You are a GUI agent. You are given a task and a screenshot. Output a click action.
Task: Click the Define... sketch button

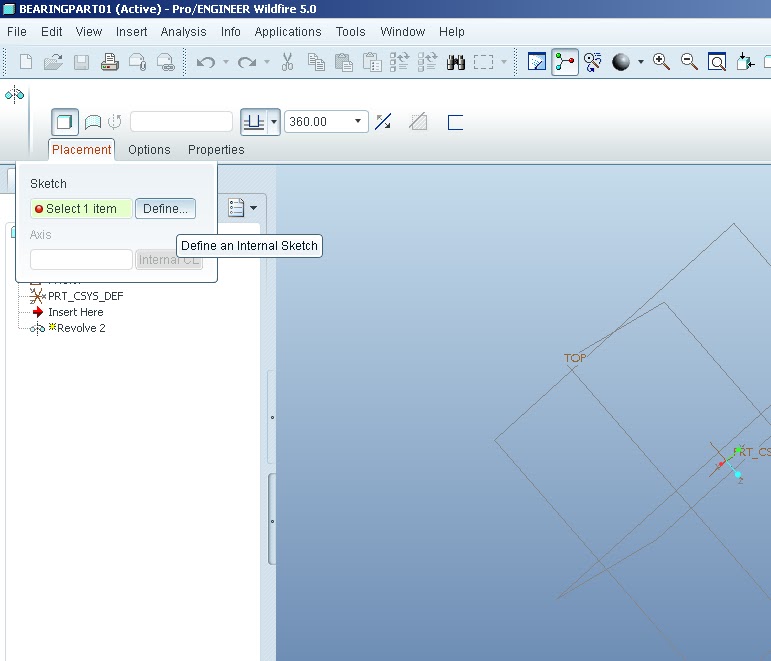[165, 209]
